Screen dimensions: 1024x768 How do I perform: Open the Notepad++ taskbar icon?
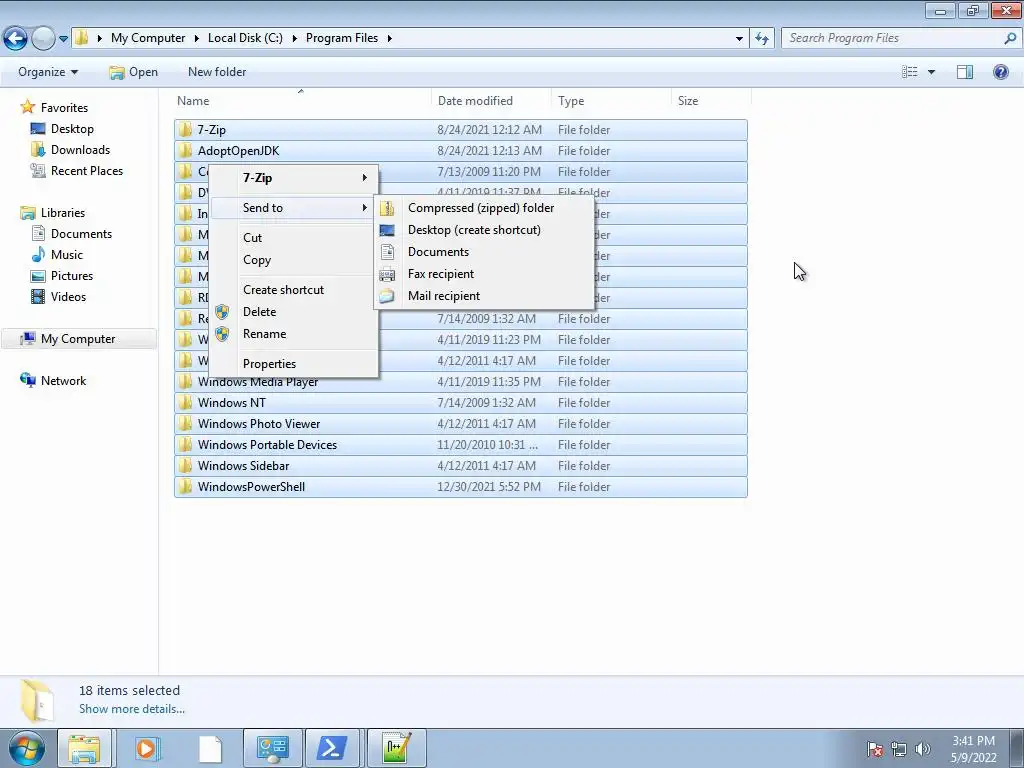click(396, 748)
